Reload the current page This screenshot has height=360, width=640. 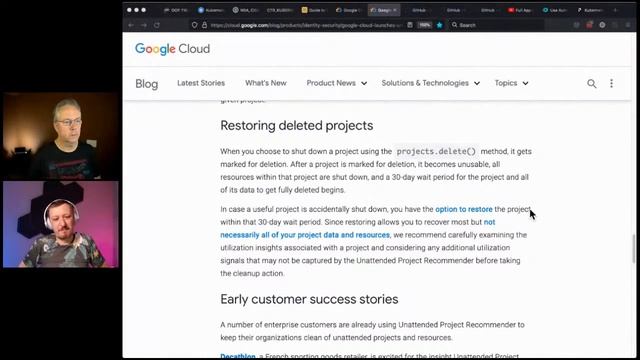[157, 25]
